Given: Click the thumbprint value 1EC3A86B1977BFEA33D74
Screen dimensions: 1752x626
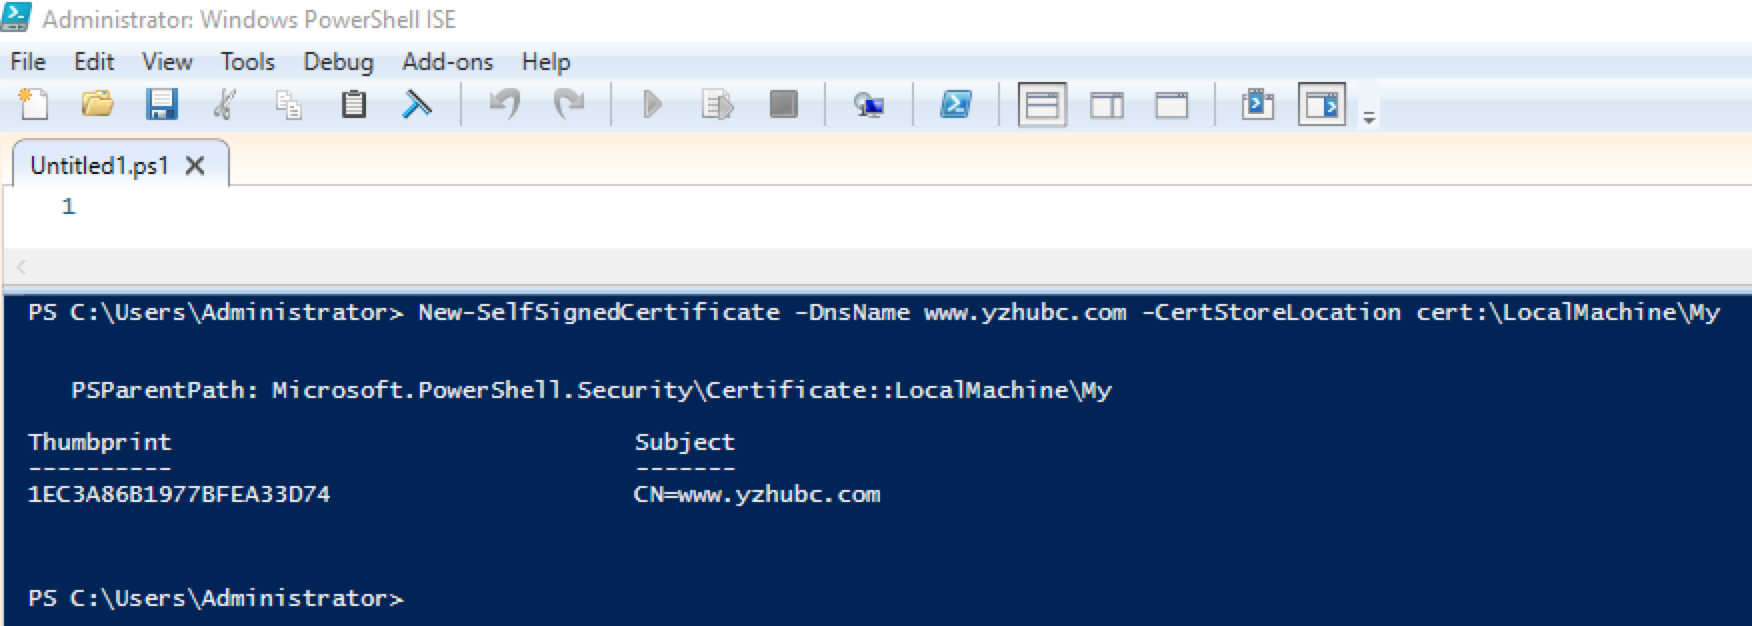Looking at the screenshot, I should coord(179,494).
